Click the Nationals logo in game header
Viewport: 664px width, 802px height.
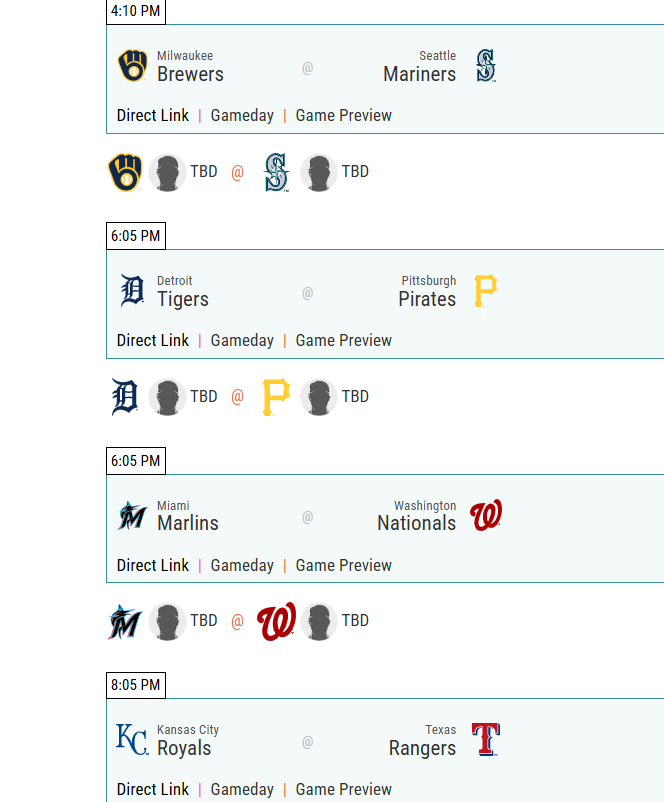click(x=486, y=516)
